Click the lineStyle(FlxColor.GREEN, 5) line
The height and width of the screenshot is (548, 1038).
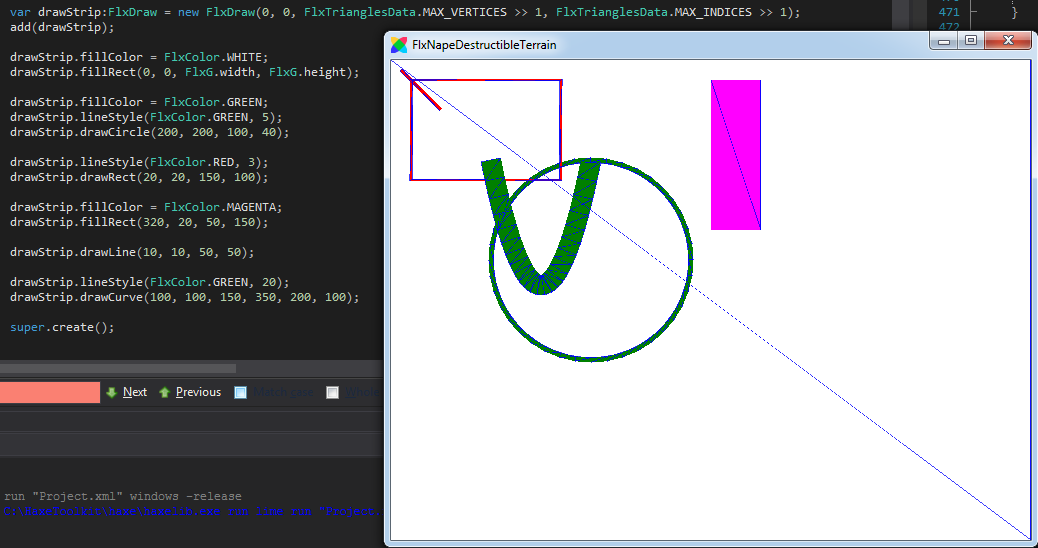[146, 117]
